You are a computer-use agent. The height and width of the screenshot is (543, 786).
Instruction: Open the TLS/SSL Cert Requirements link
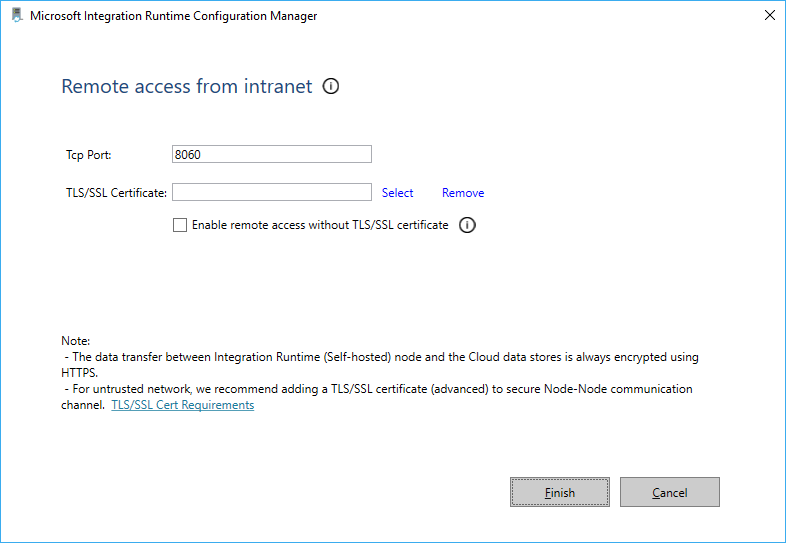pyautogui.click(x=182, y=405)
